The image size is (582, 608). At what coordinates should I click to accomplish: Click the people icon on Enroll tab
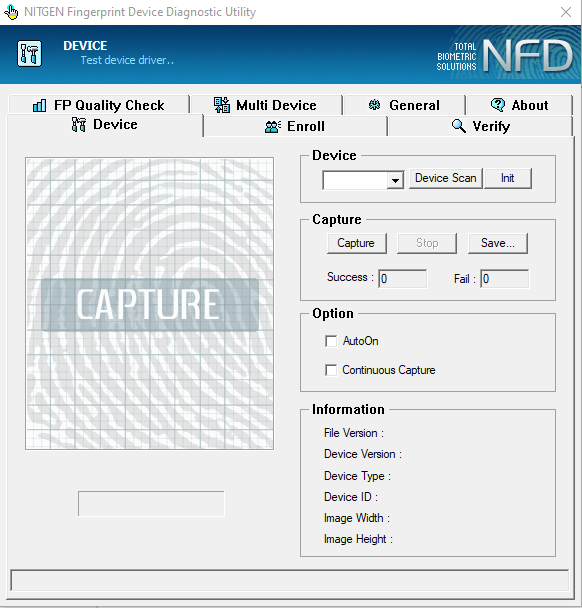(273, 127)
